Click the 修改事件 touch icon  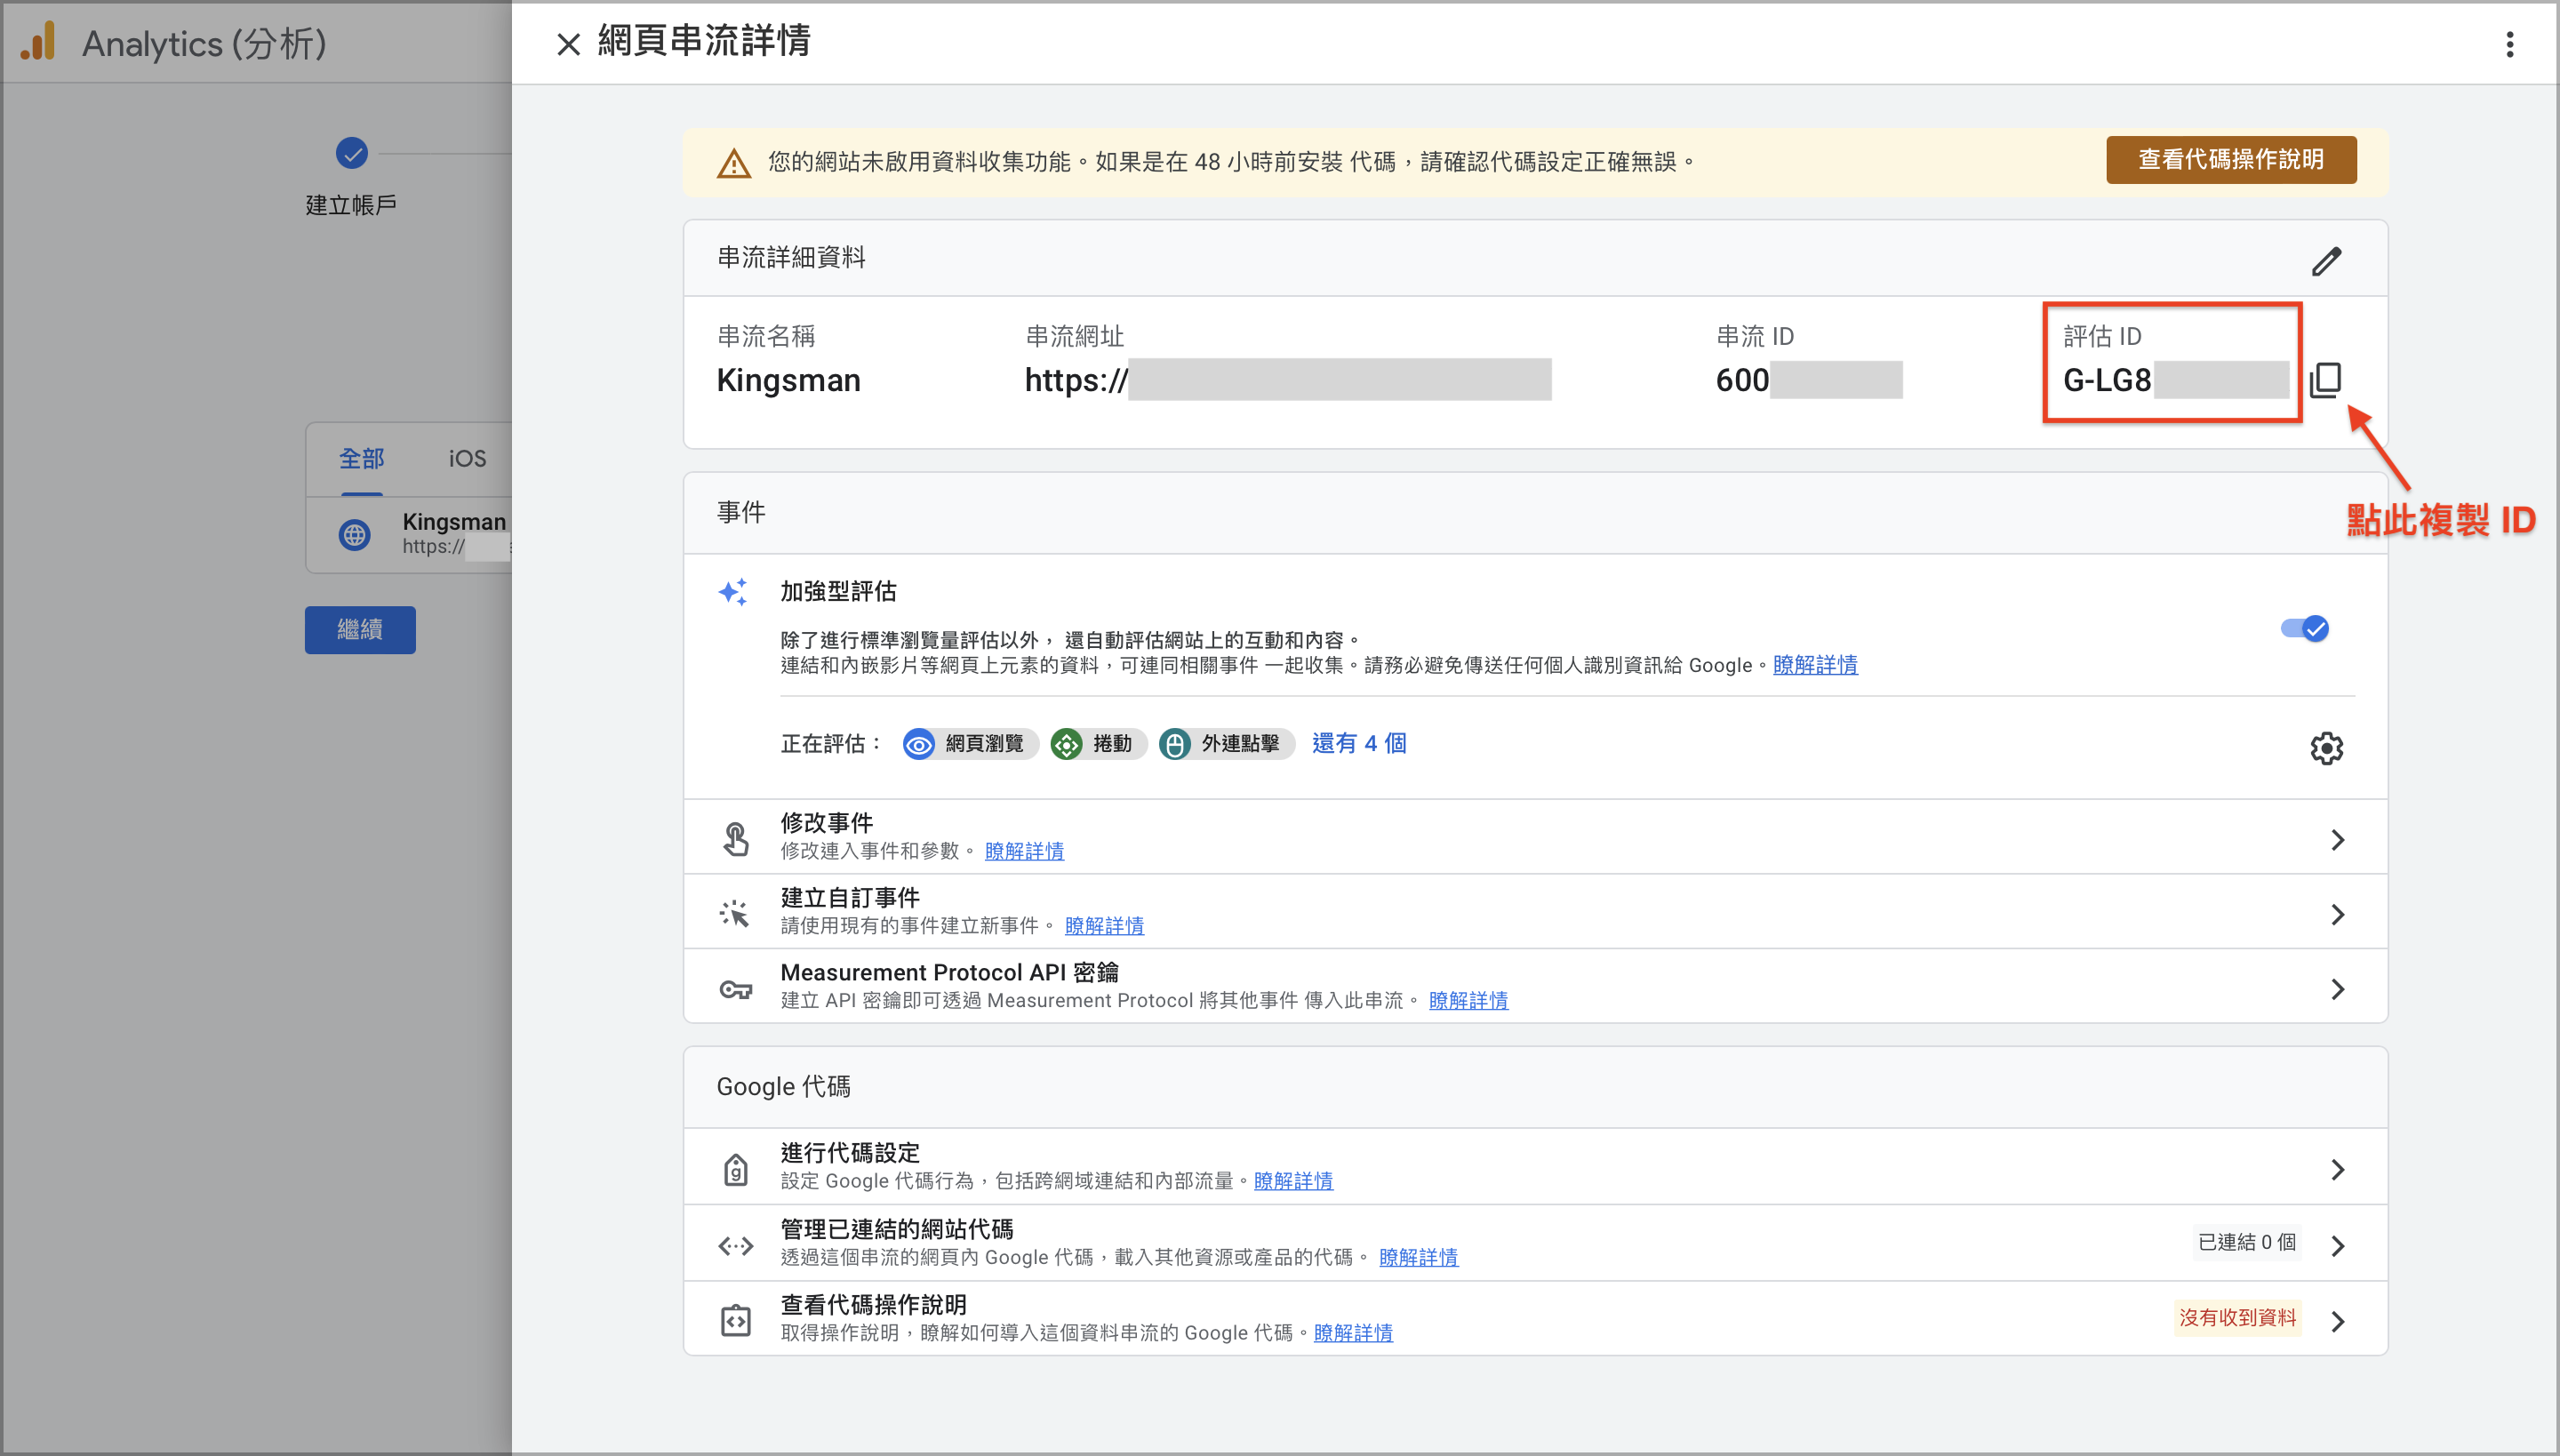pyautogui.click(x=735, y=838)
